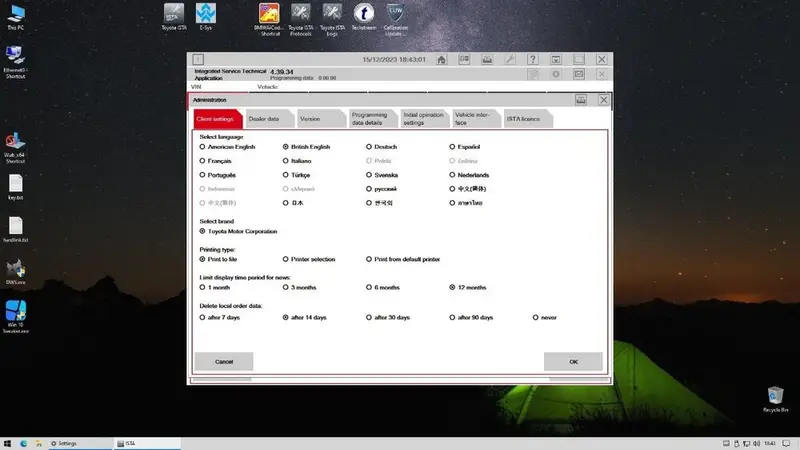Select British English language
The width and height of the screenshot is (800, 450).
(286, 147)
